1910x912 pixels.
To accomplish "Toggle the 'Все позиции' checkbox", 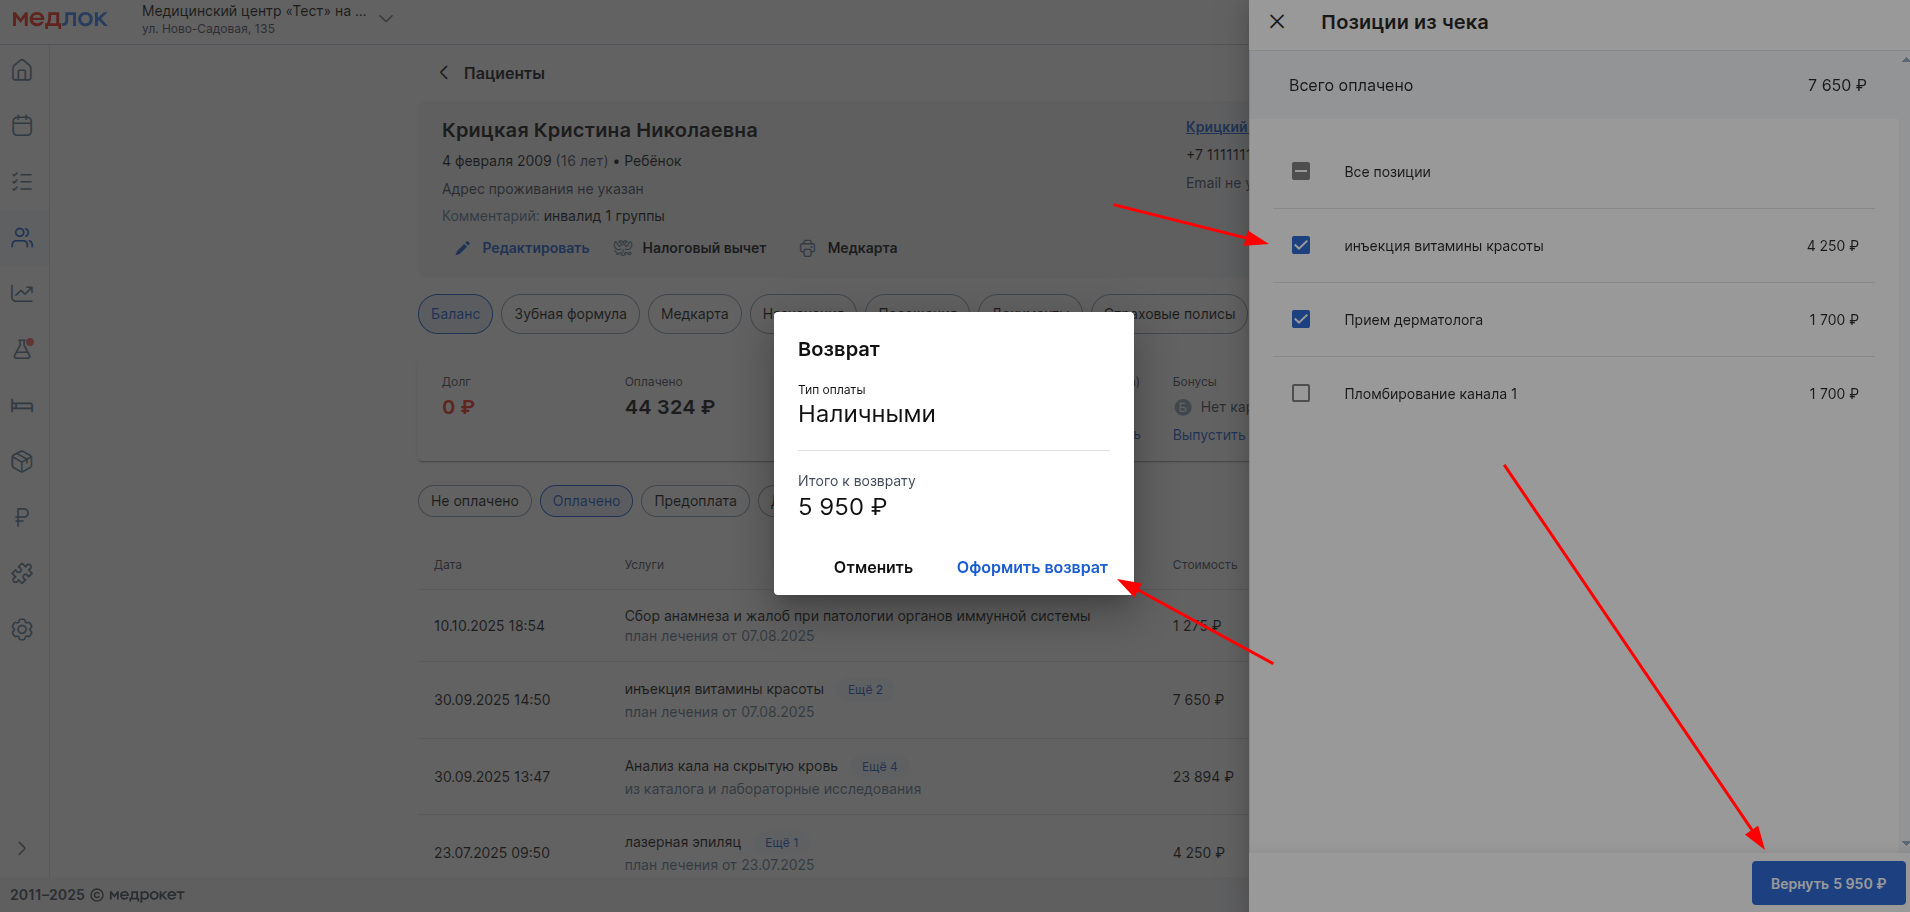I will pos(1301,172).
